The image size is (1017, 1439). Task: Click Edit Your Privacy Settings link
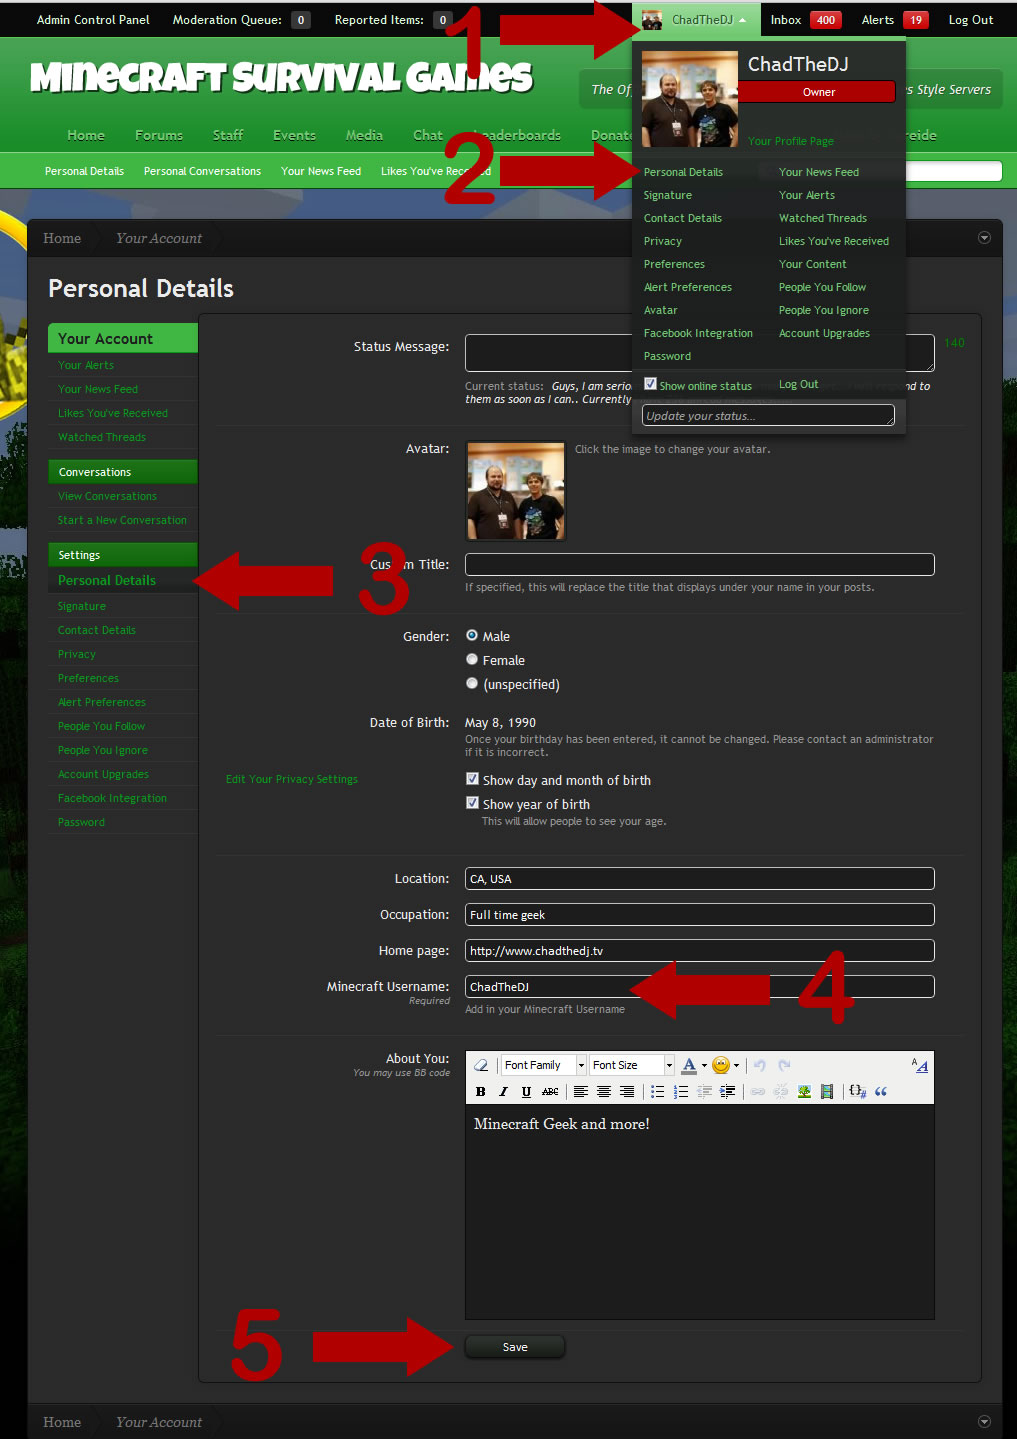pos(292,779)
